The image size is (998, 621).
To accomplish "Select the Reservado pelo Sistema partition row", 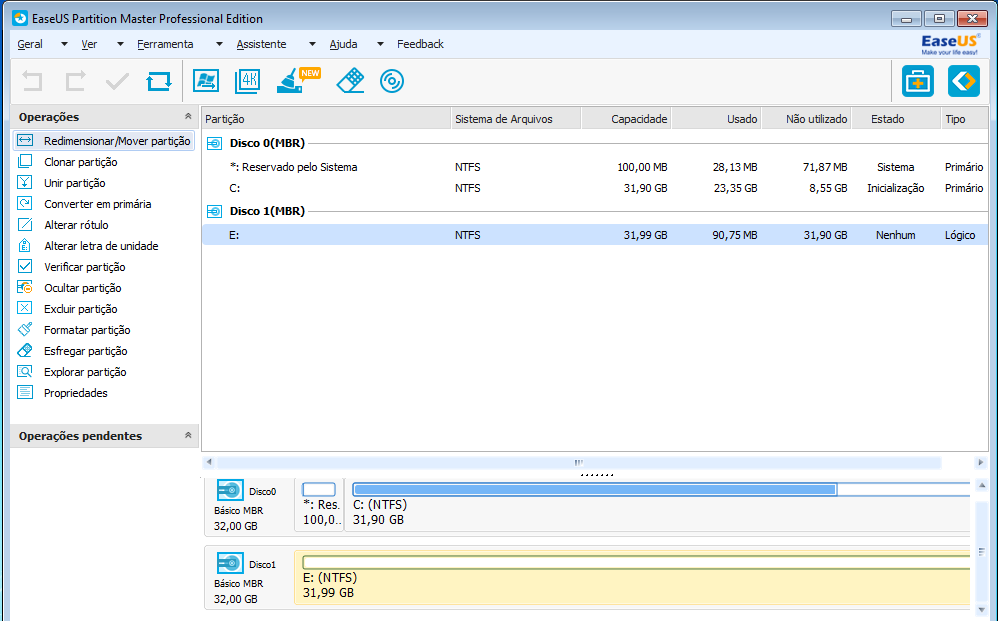I will pos(595,167).
